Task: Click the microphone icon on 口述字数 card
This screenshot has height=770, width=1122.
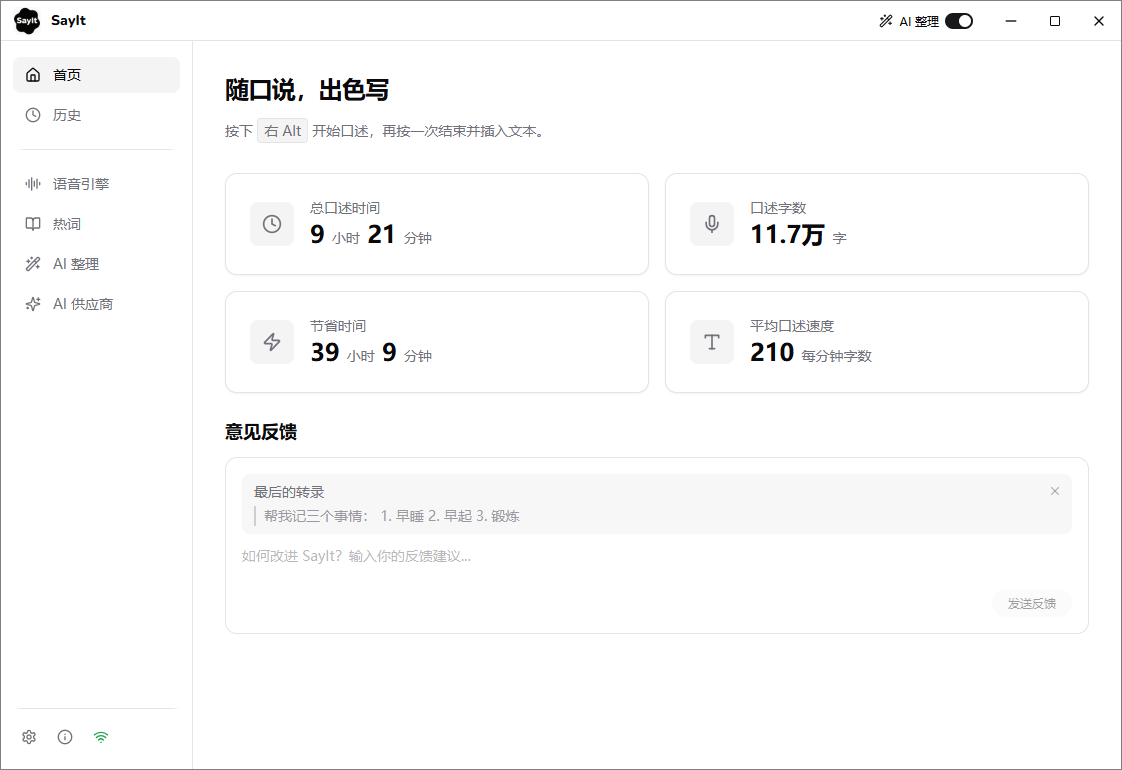Action: point(712,224)
